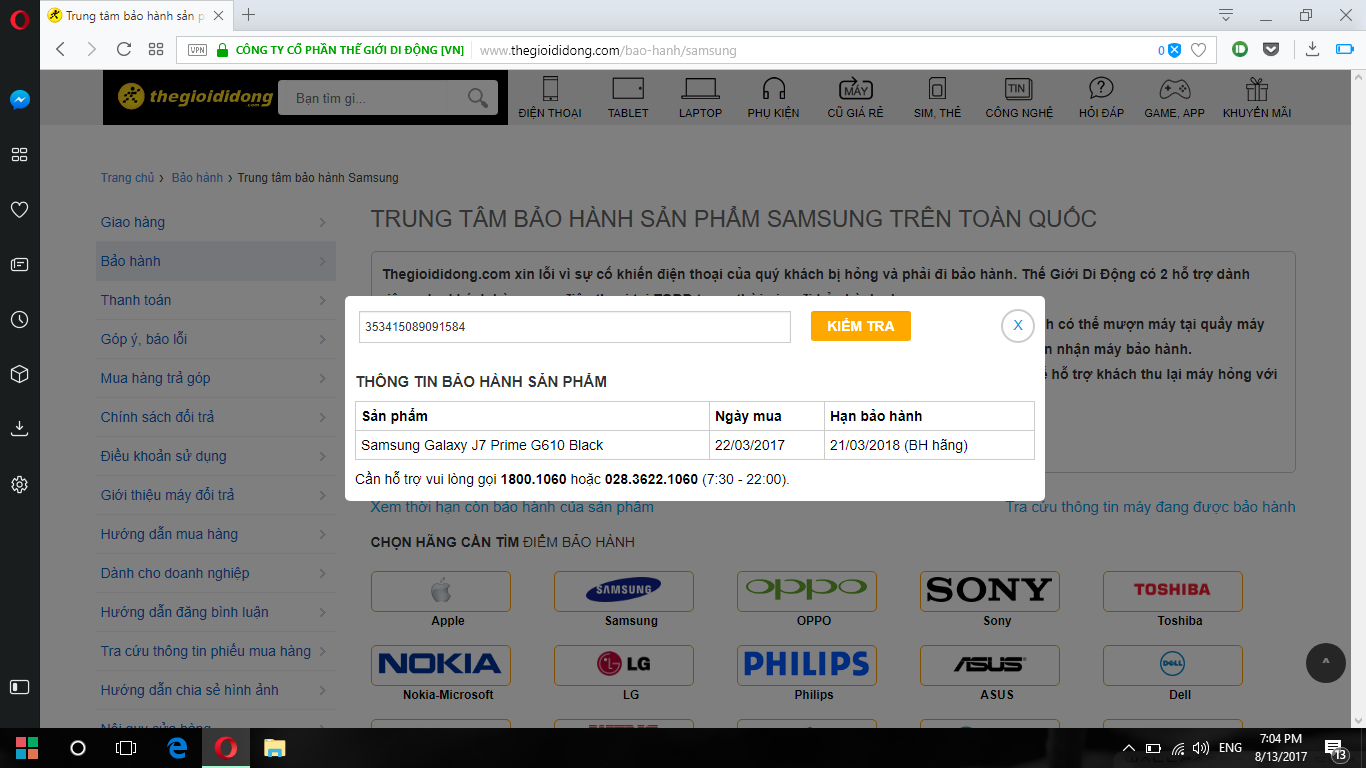This screenshot has width=1366, height=768.
Task: Click Bảo hành breadcrumb link
Action: [197, 178]
